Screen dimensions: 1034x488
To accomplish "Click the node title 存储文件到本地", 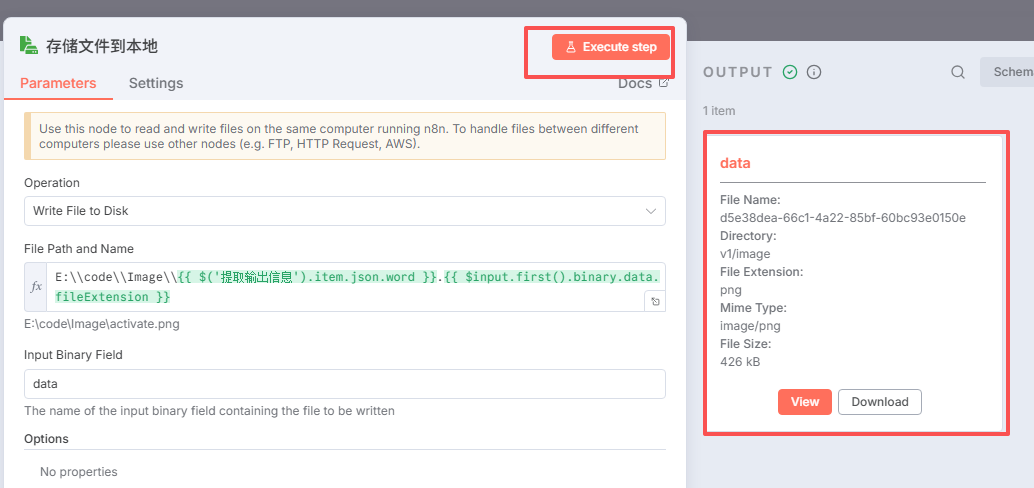I will click(102, 46).
